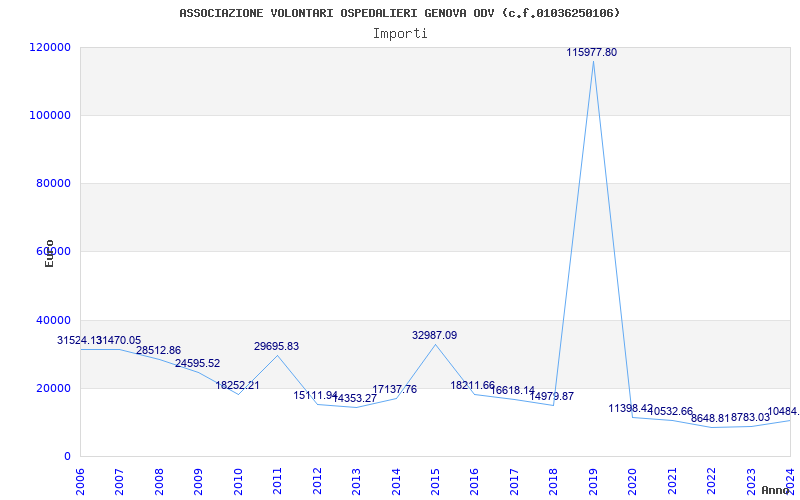Click the 2006 x-axis year label
Image resolution: width=800 pixels, height=500 pixels.
tap(80, 482)
